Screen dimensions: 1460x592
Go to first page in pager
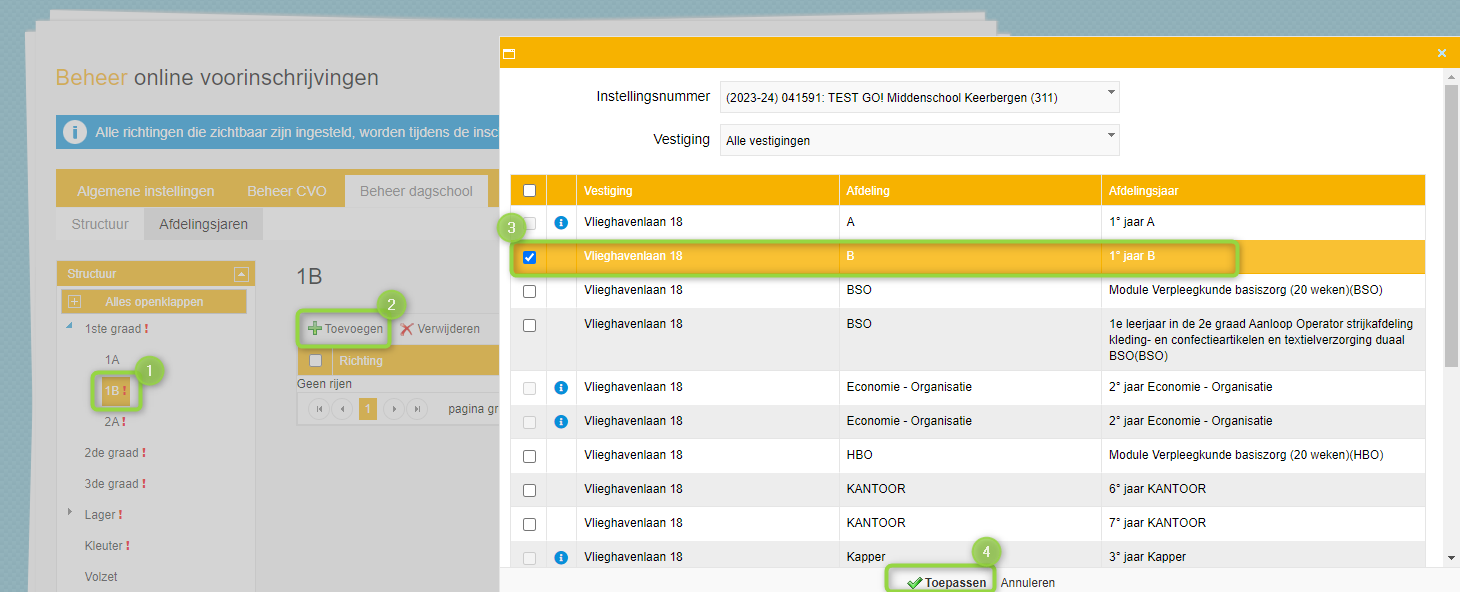[x=318, y=409]
